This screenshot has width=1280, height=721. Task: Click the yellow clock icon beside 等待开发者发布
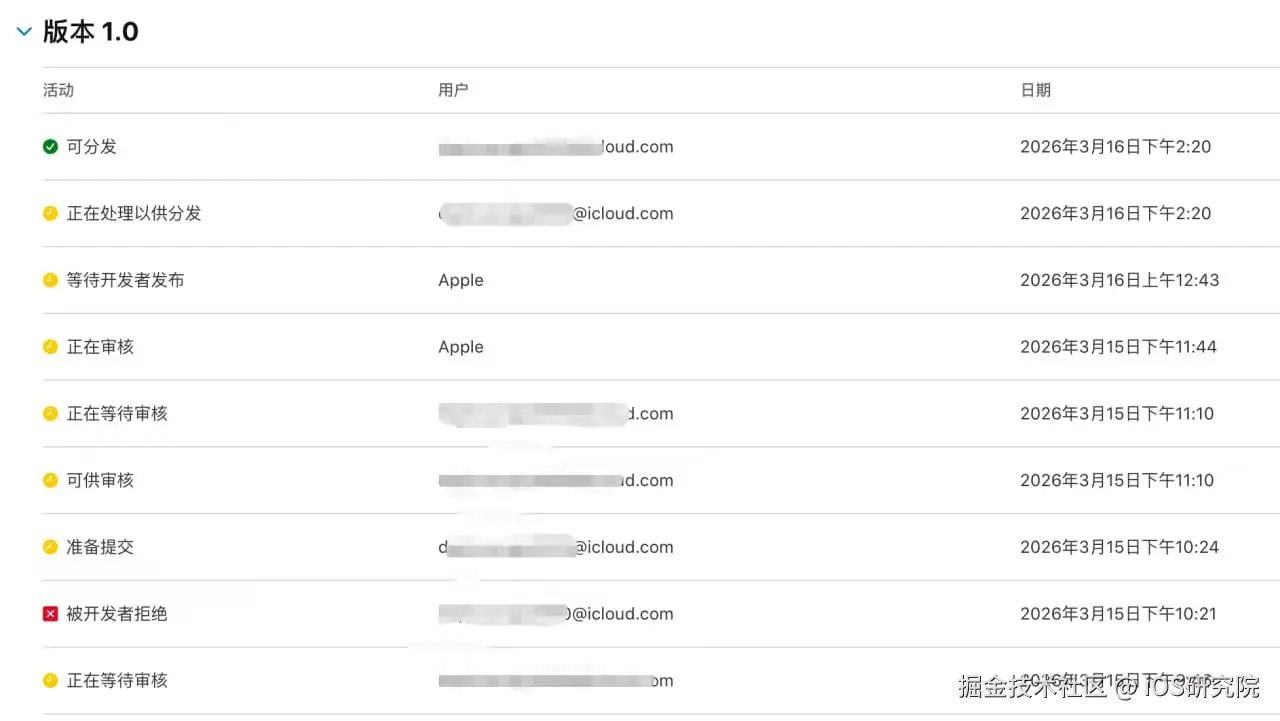click(50, 280)
